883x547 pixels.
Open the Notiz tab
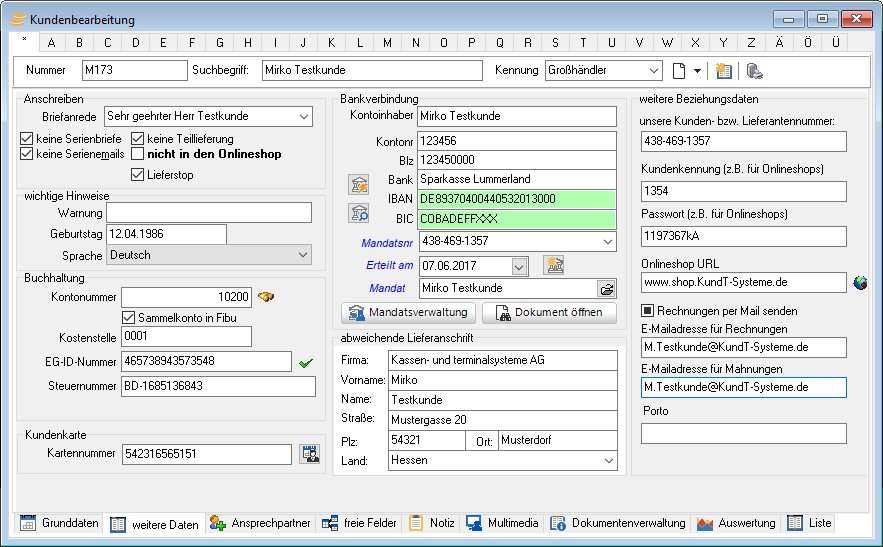(431, 523)
